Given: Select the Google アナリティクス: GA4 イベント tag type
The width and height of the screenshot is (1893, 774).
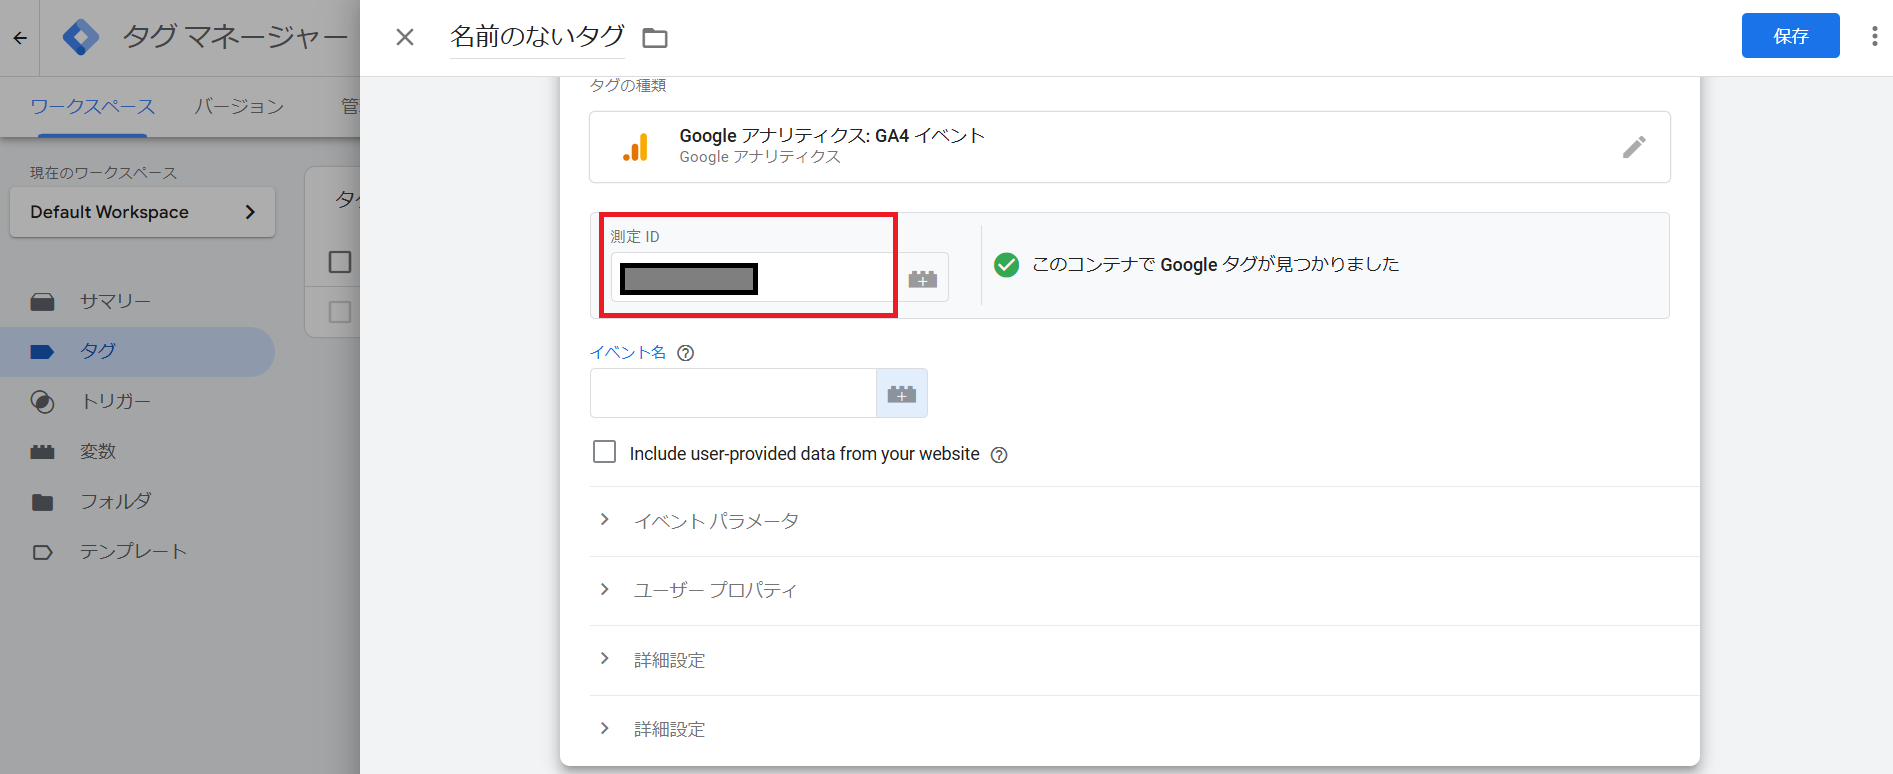Looking at the screenshot, I should (x=1129, y=147).
